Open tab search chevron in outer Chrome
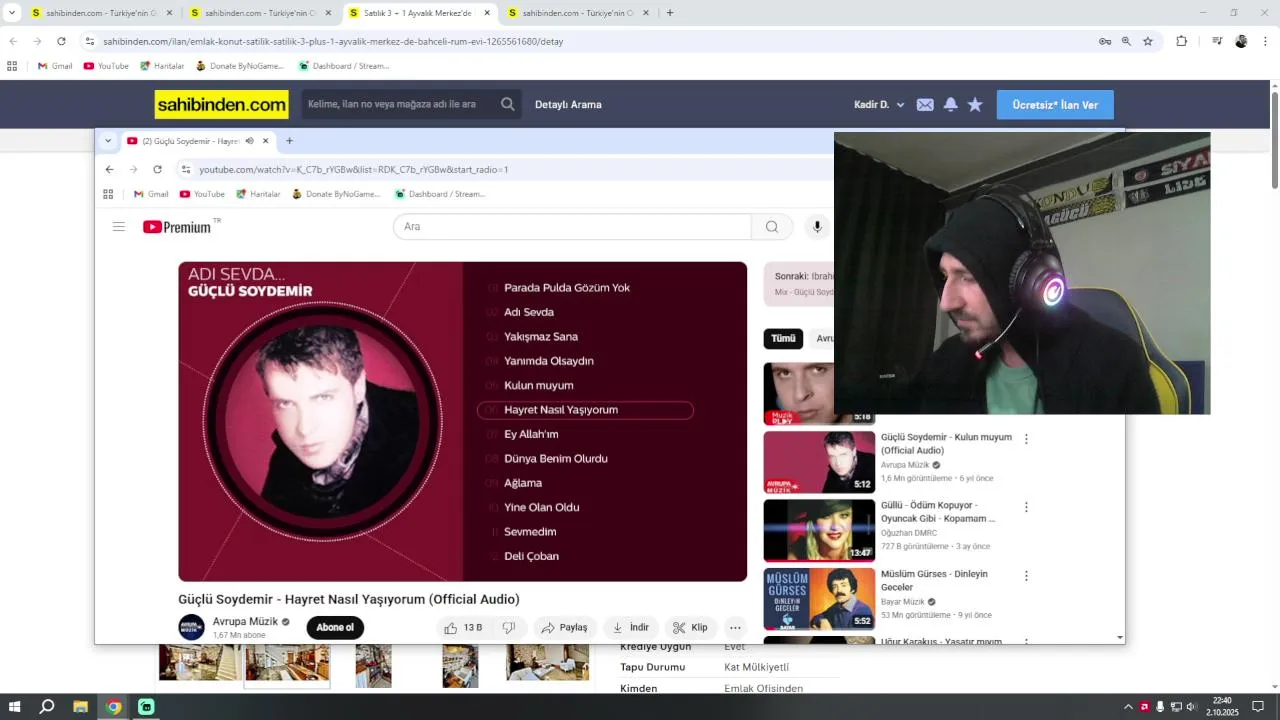Image resolution: width=1280 pixels, height=720 pixels. (x=12, y=13)
